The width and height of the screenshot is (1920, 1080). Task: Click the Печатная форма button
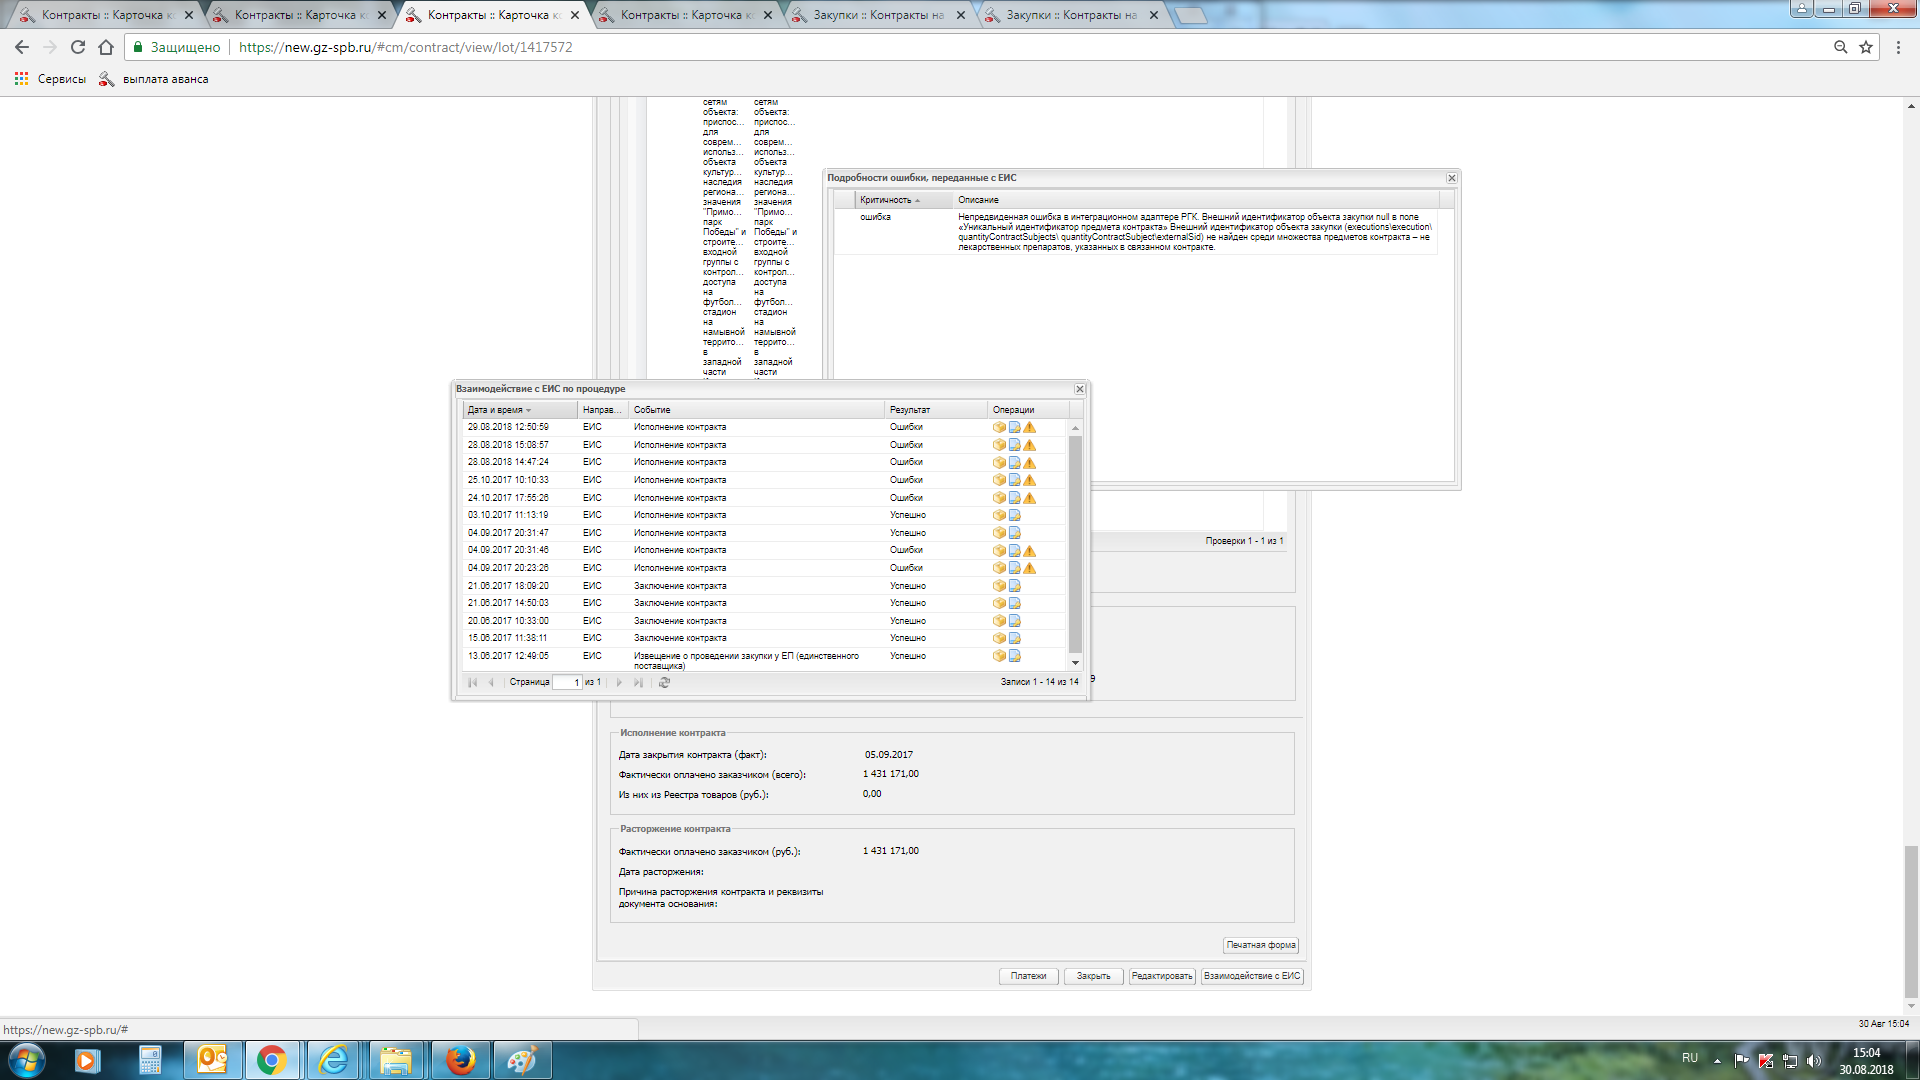1260,945
